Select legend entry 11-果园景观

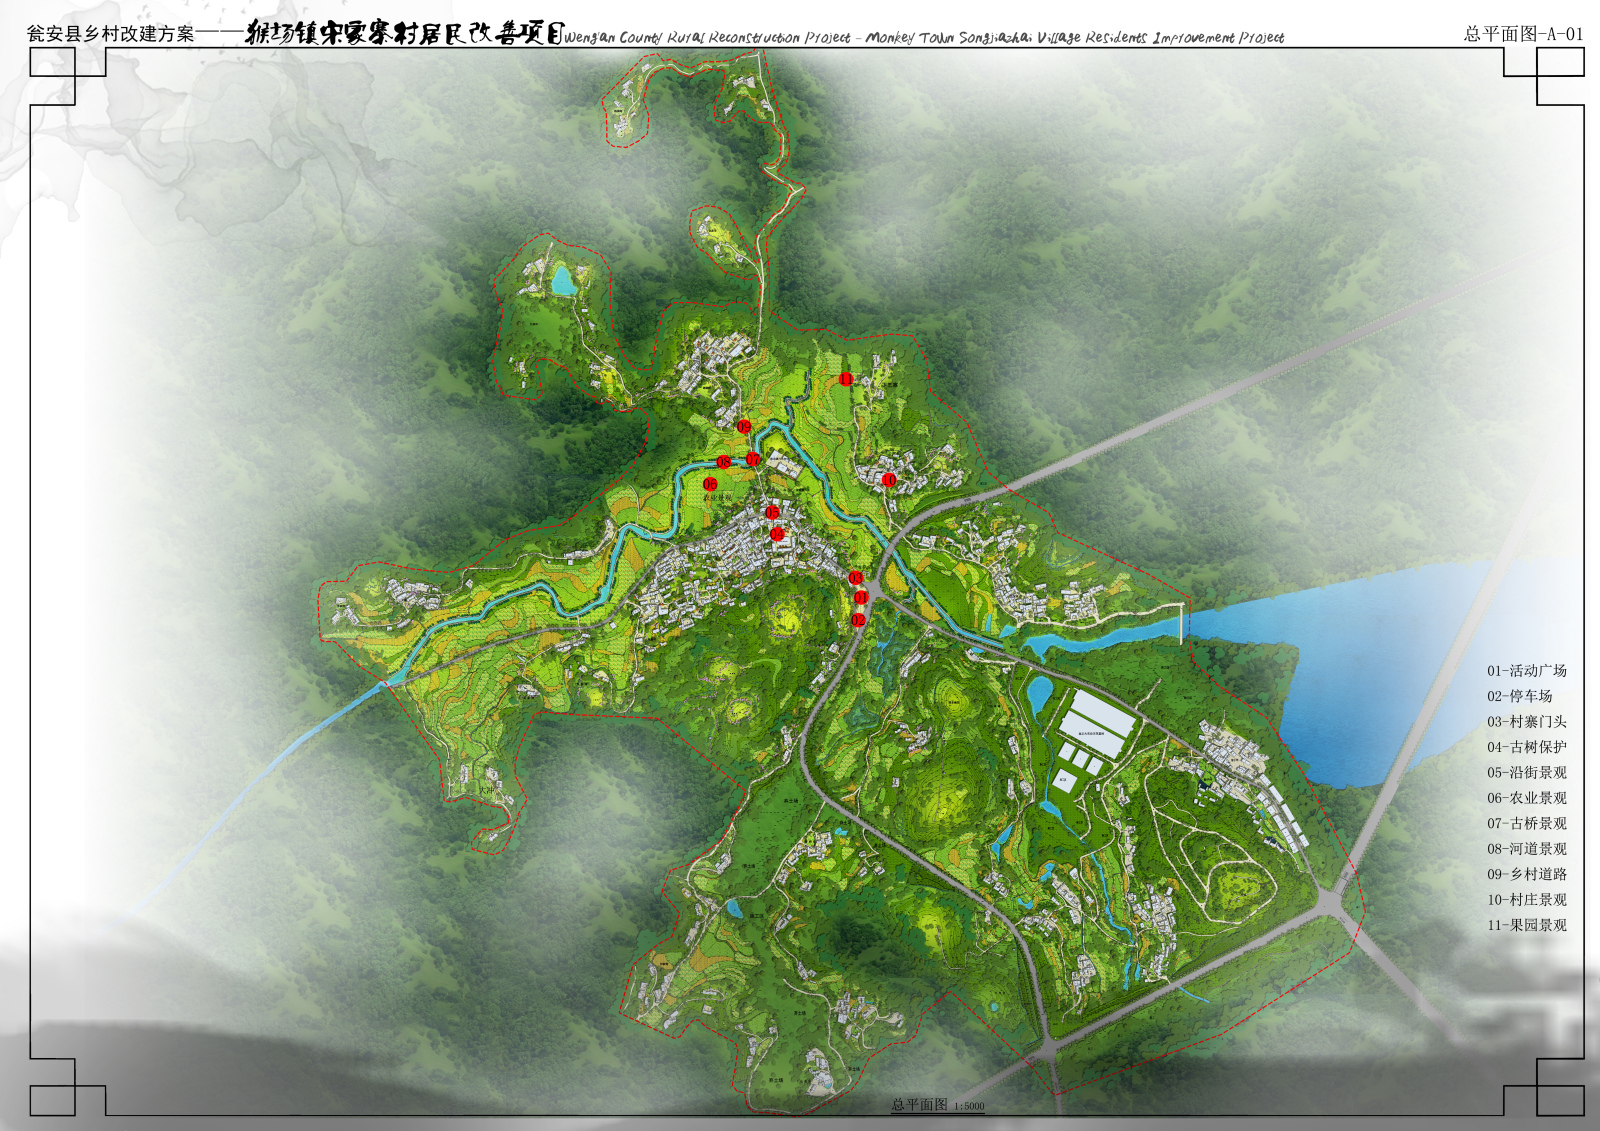click(x=1526, y=925)
